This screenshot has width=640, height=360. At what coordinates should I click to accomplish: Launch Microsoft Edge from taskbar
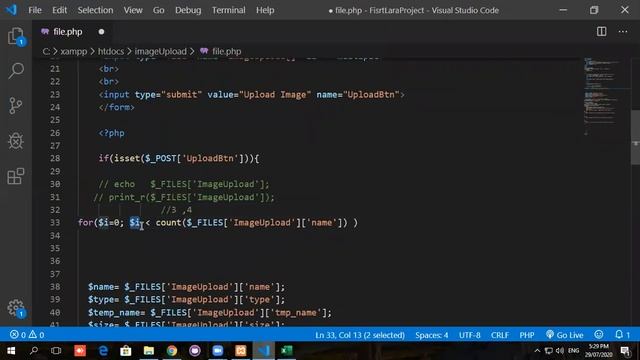click(x=103, y=351)
